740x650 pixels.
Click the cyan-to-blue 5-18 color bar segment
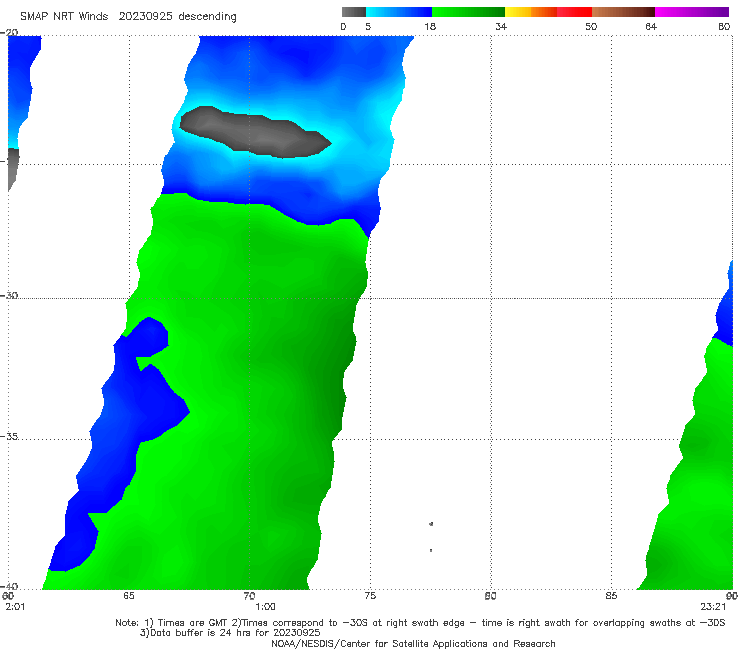pos(399,12)
